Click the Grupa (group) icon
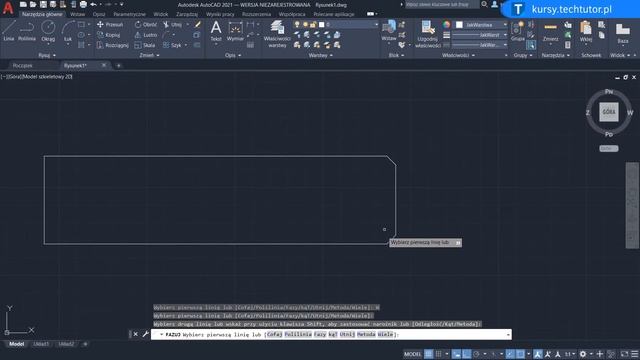The height and width of the screenshot is (360, 640). (518, 31)
